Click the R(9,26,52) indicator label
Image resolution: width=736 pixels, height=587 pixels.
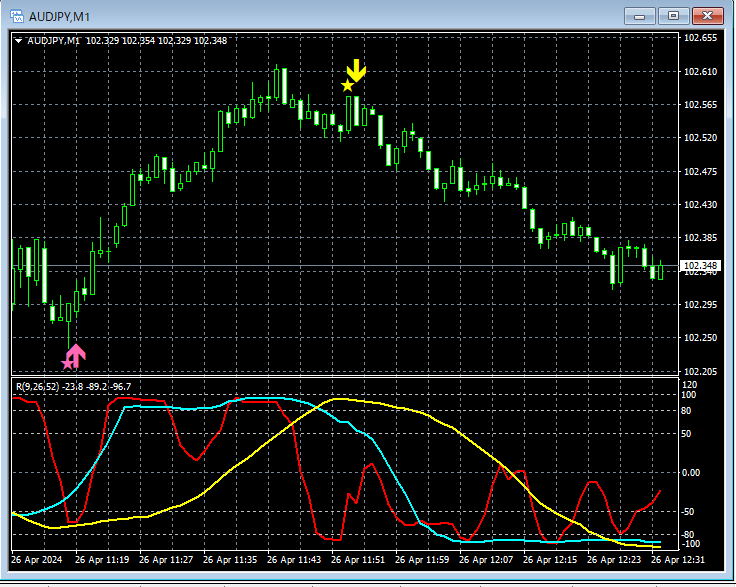[35, 386]
